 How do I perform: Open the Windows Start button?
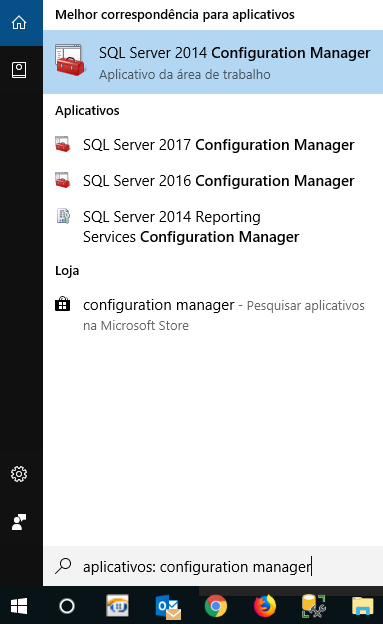19,606
